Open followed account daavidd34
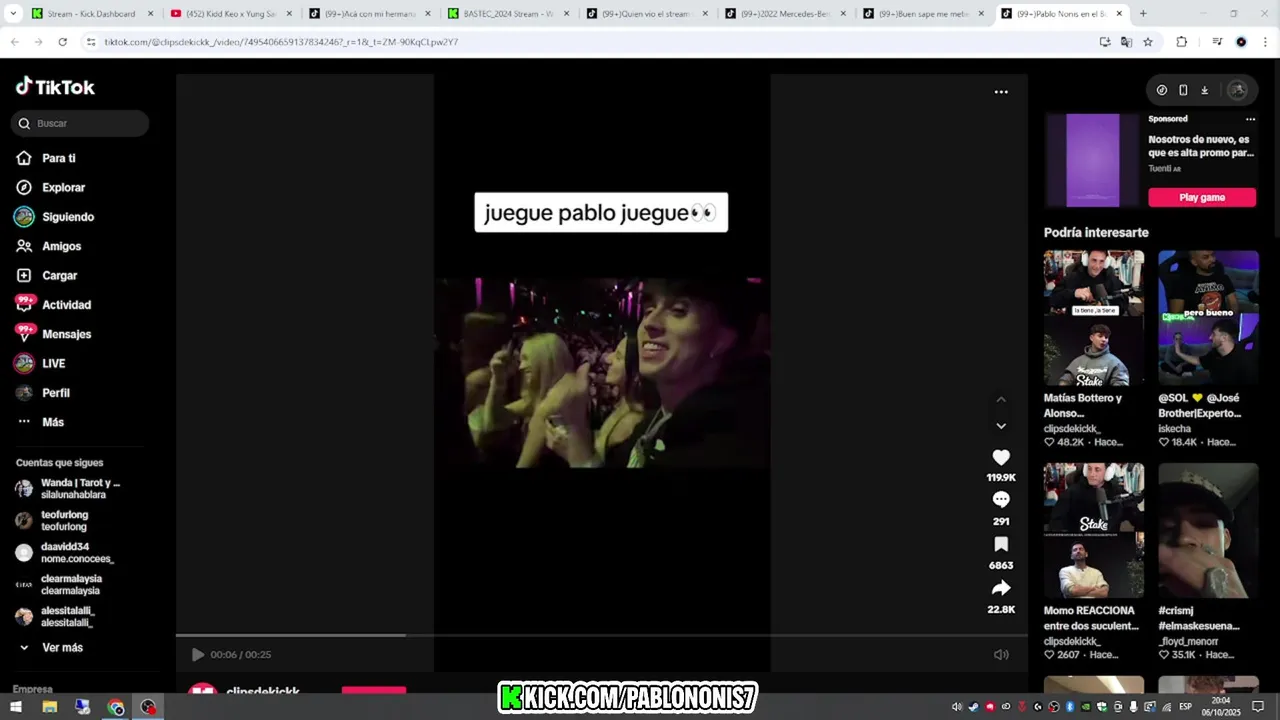Screen dimensions: 1280x720 64,553
